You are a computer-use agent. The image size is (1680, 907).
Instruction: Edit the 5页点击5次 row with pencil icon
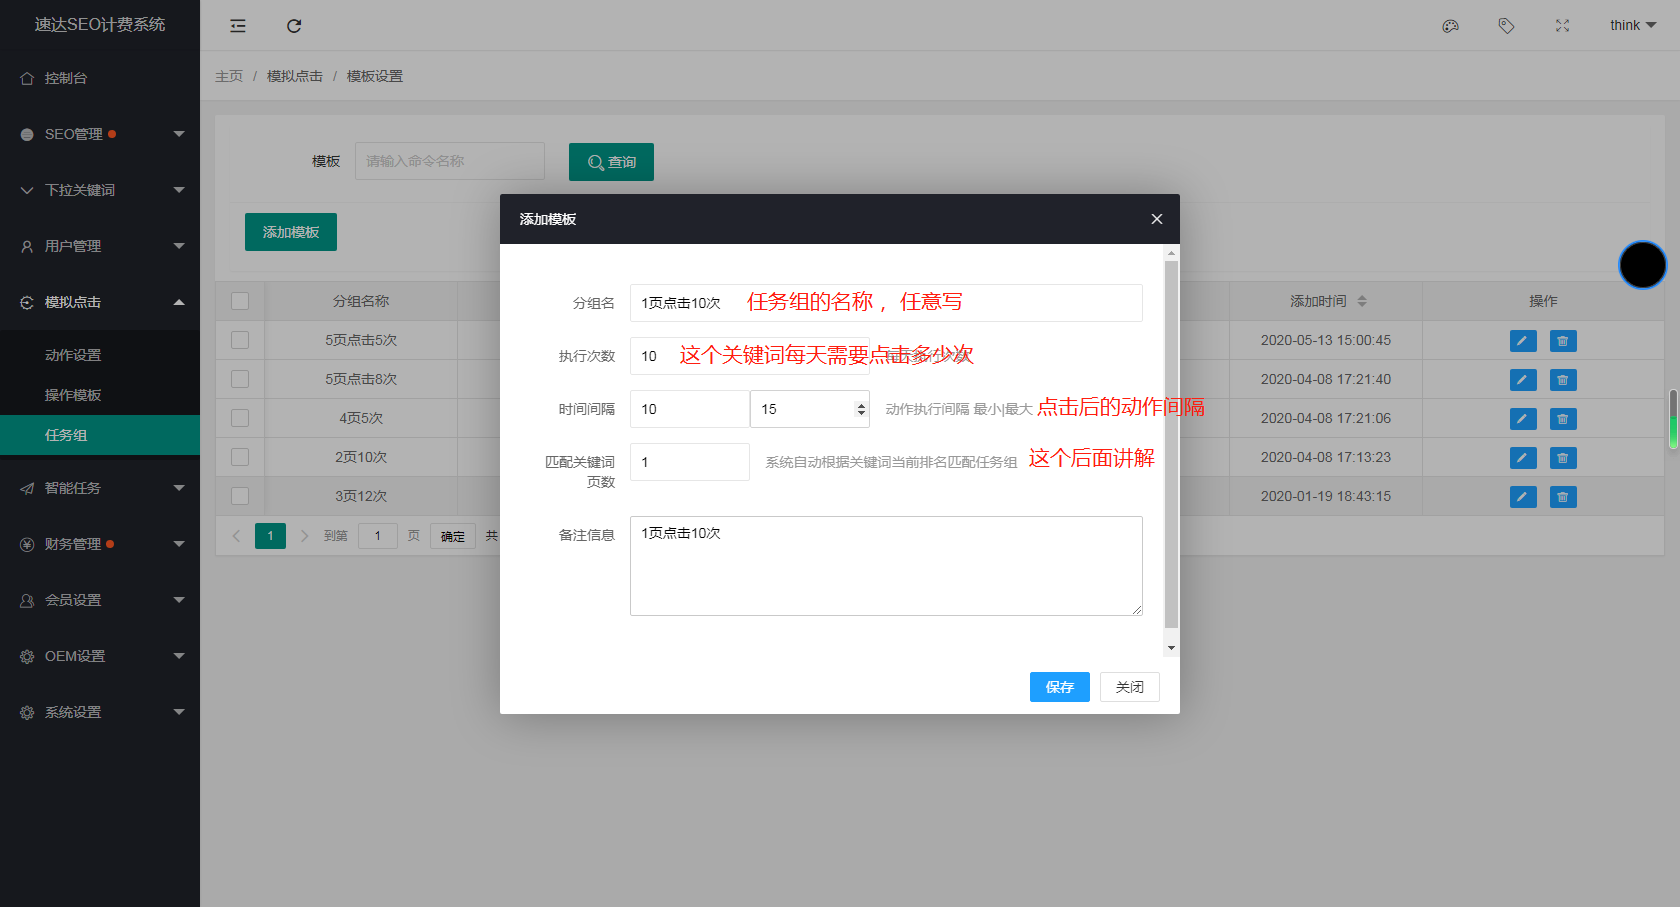tap(1523, 341)
